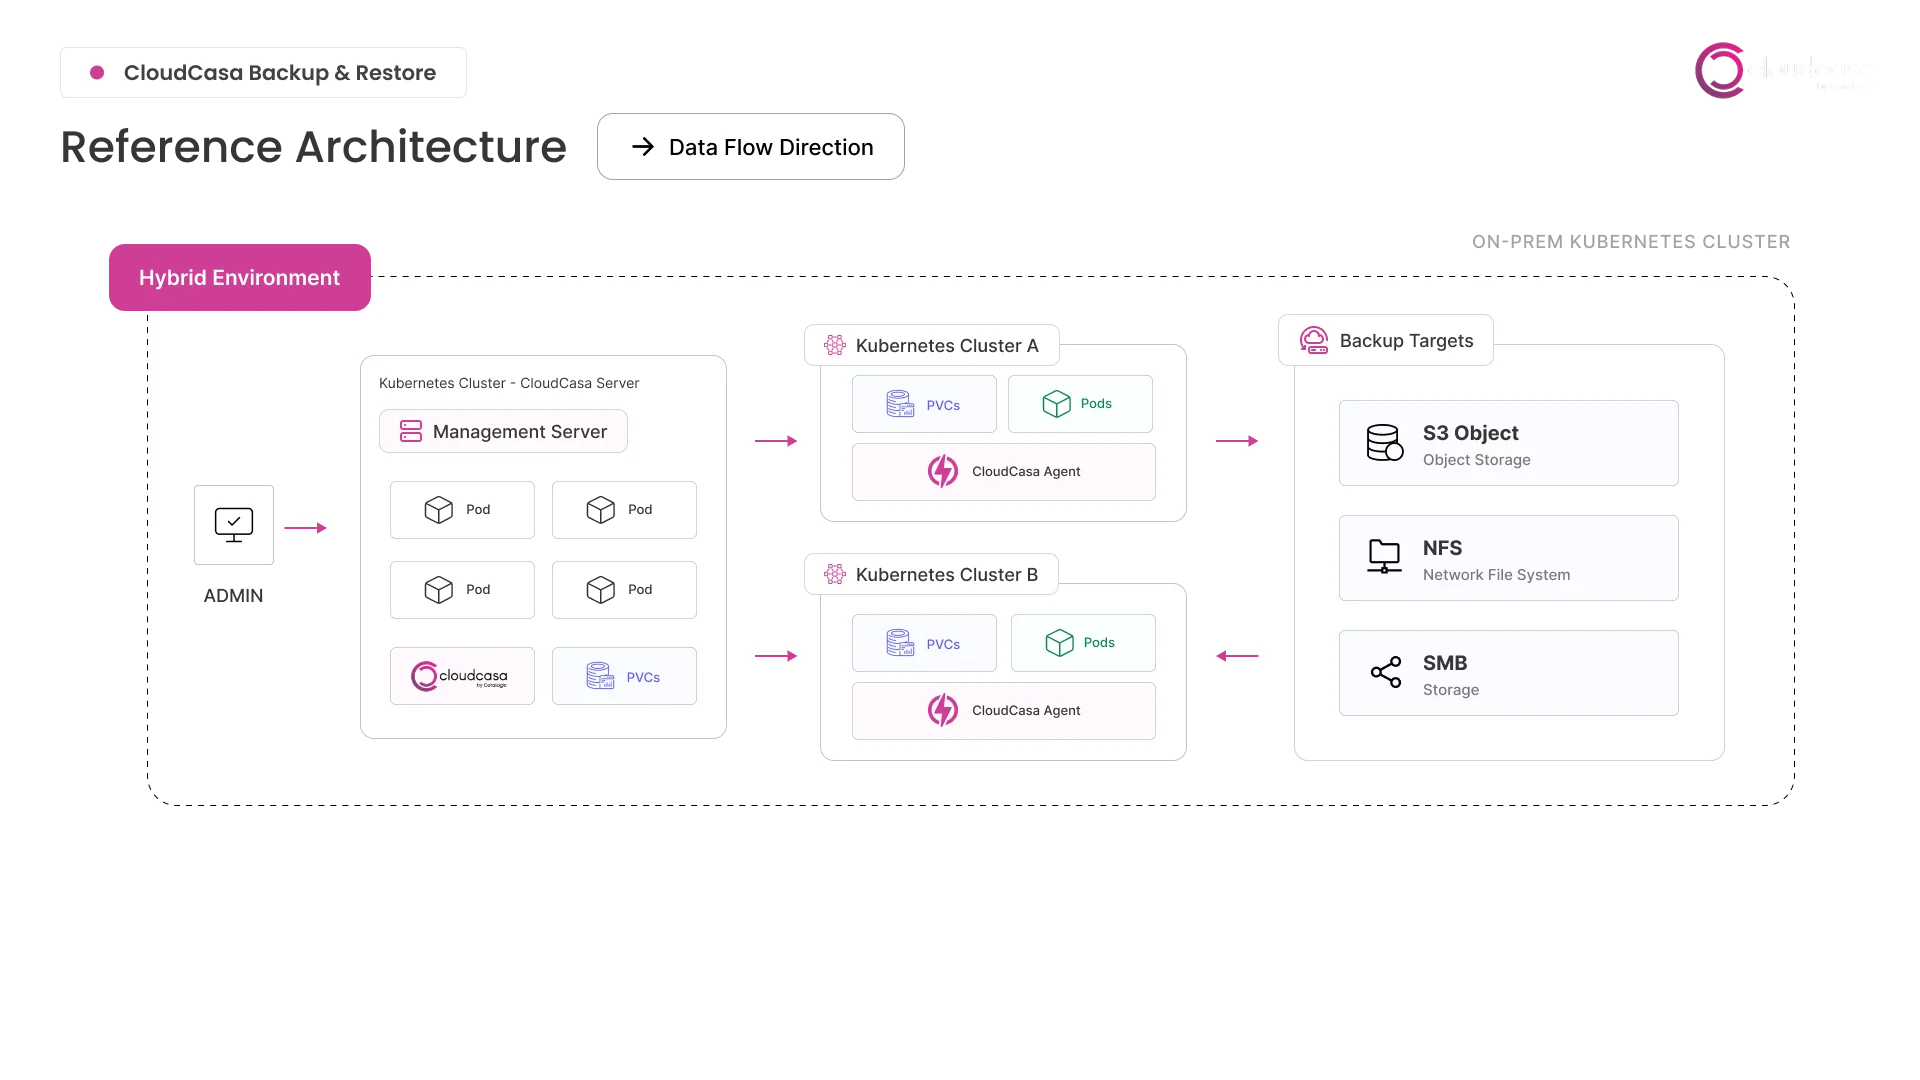
Task: Click the CloudCasa Agent lightning icon in Cluster A
Action: (x=943, y=470)
